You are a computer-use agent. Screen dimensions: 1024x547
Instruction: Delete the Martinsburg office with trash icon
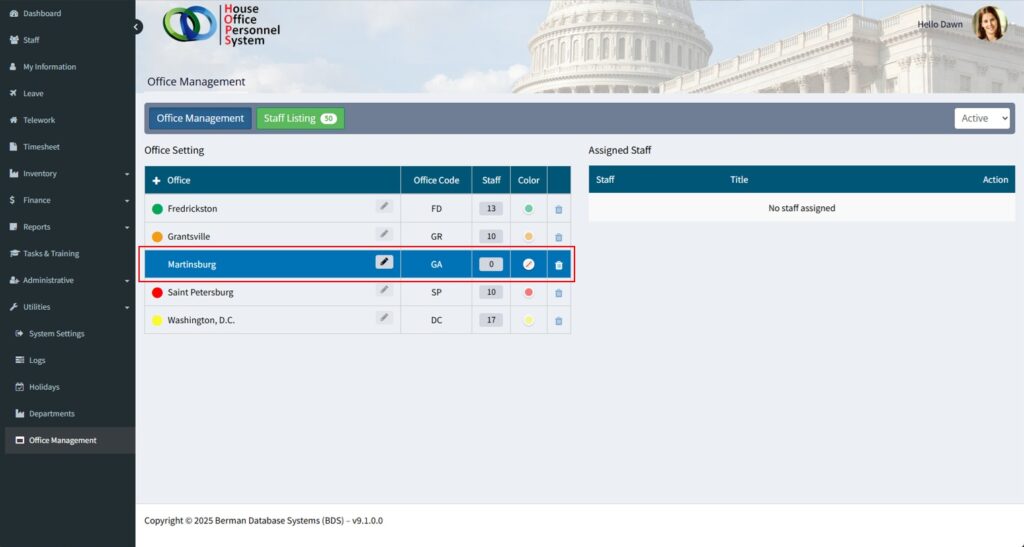pyautogui.click(x=558, y=265)
